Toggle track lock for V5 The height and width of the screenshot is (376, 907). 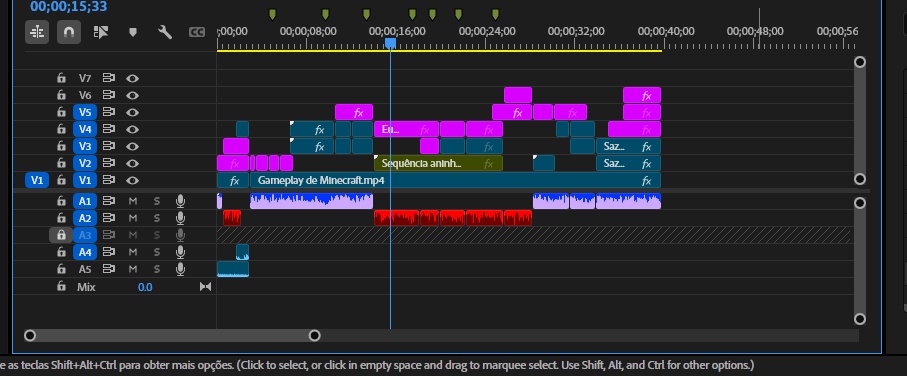61,112
